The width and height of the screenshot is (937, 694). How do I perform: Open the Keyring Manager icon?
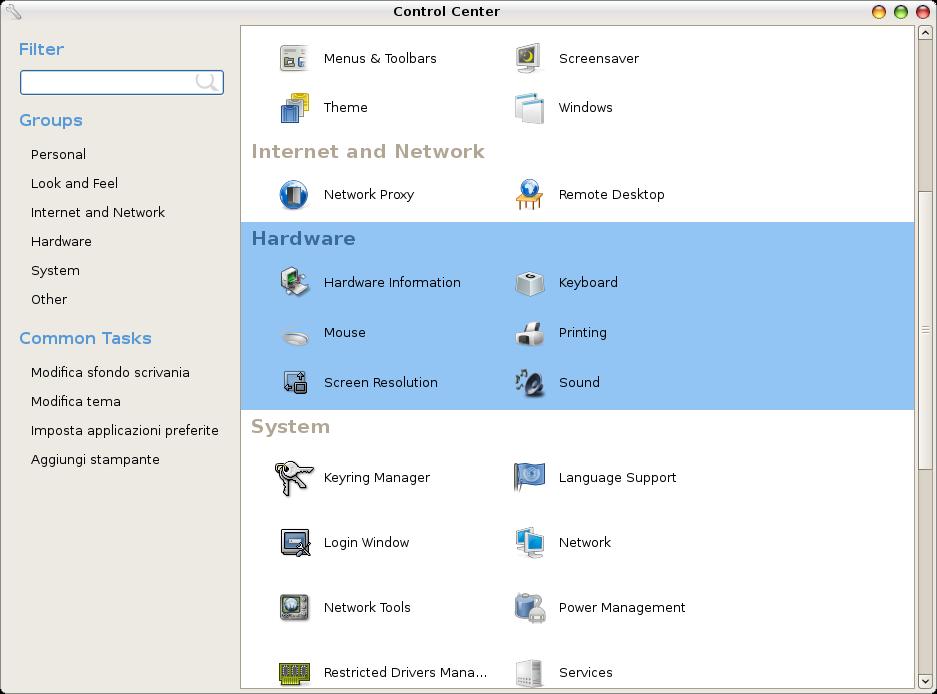click(x=294, y=478)
